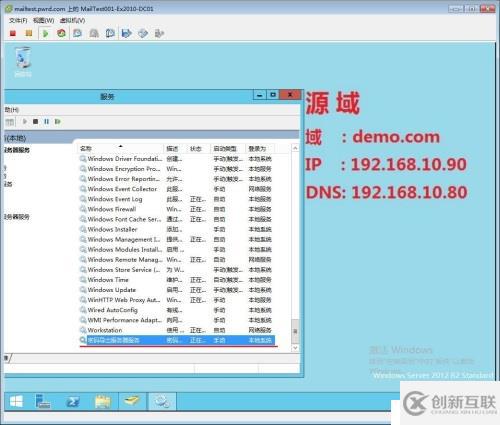Open File Explorer from the taskbar
The image size is (500, 425).
pos(103,401)
